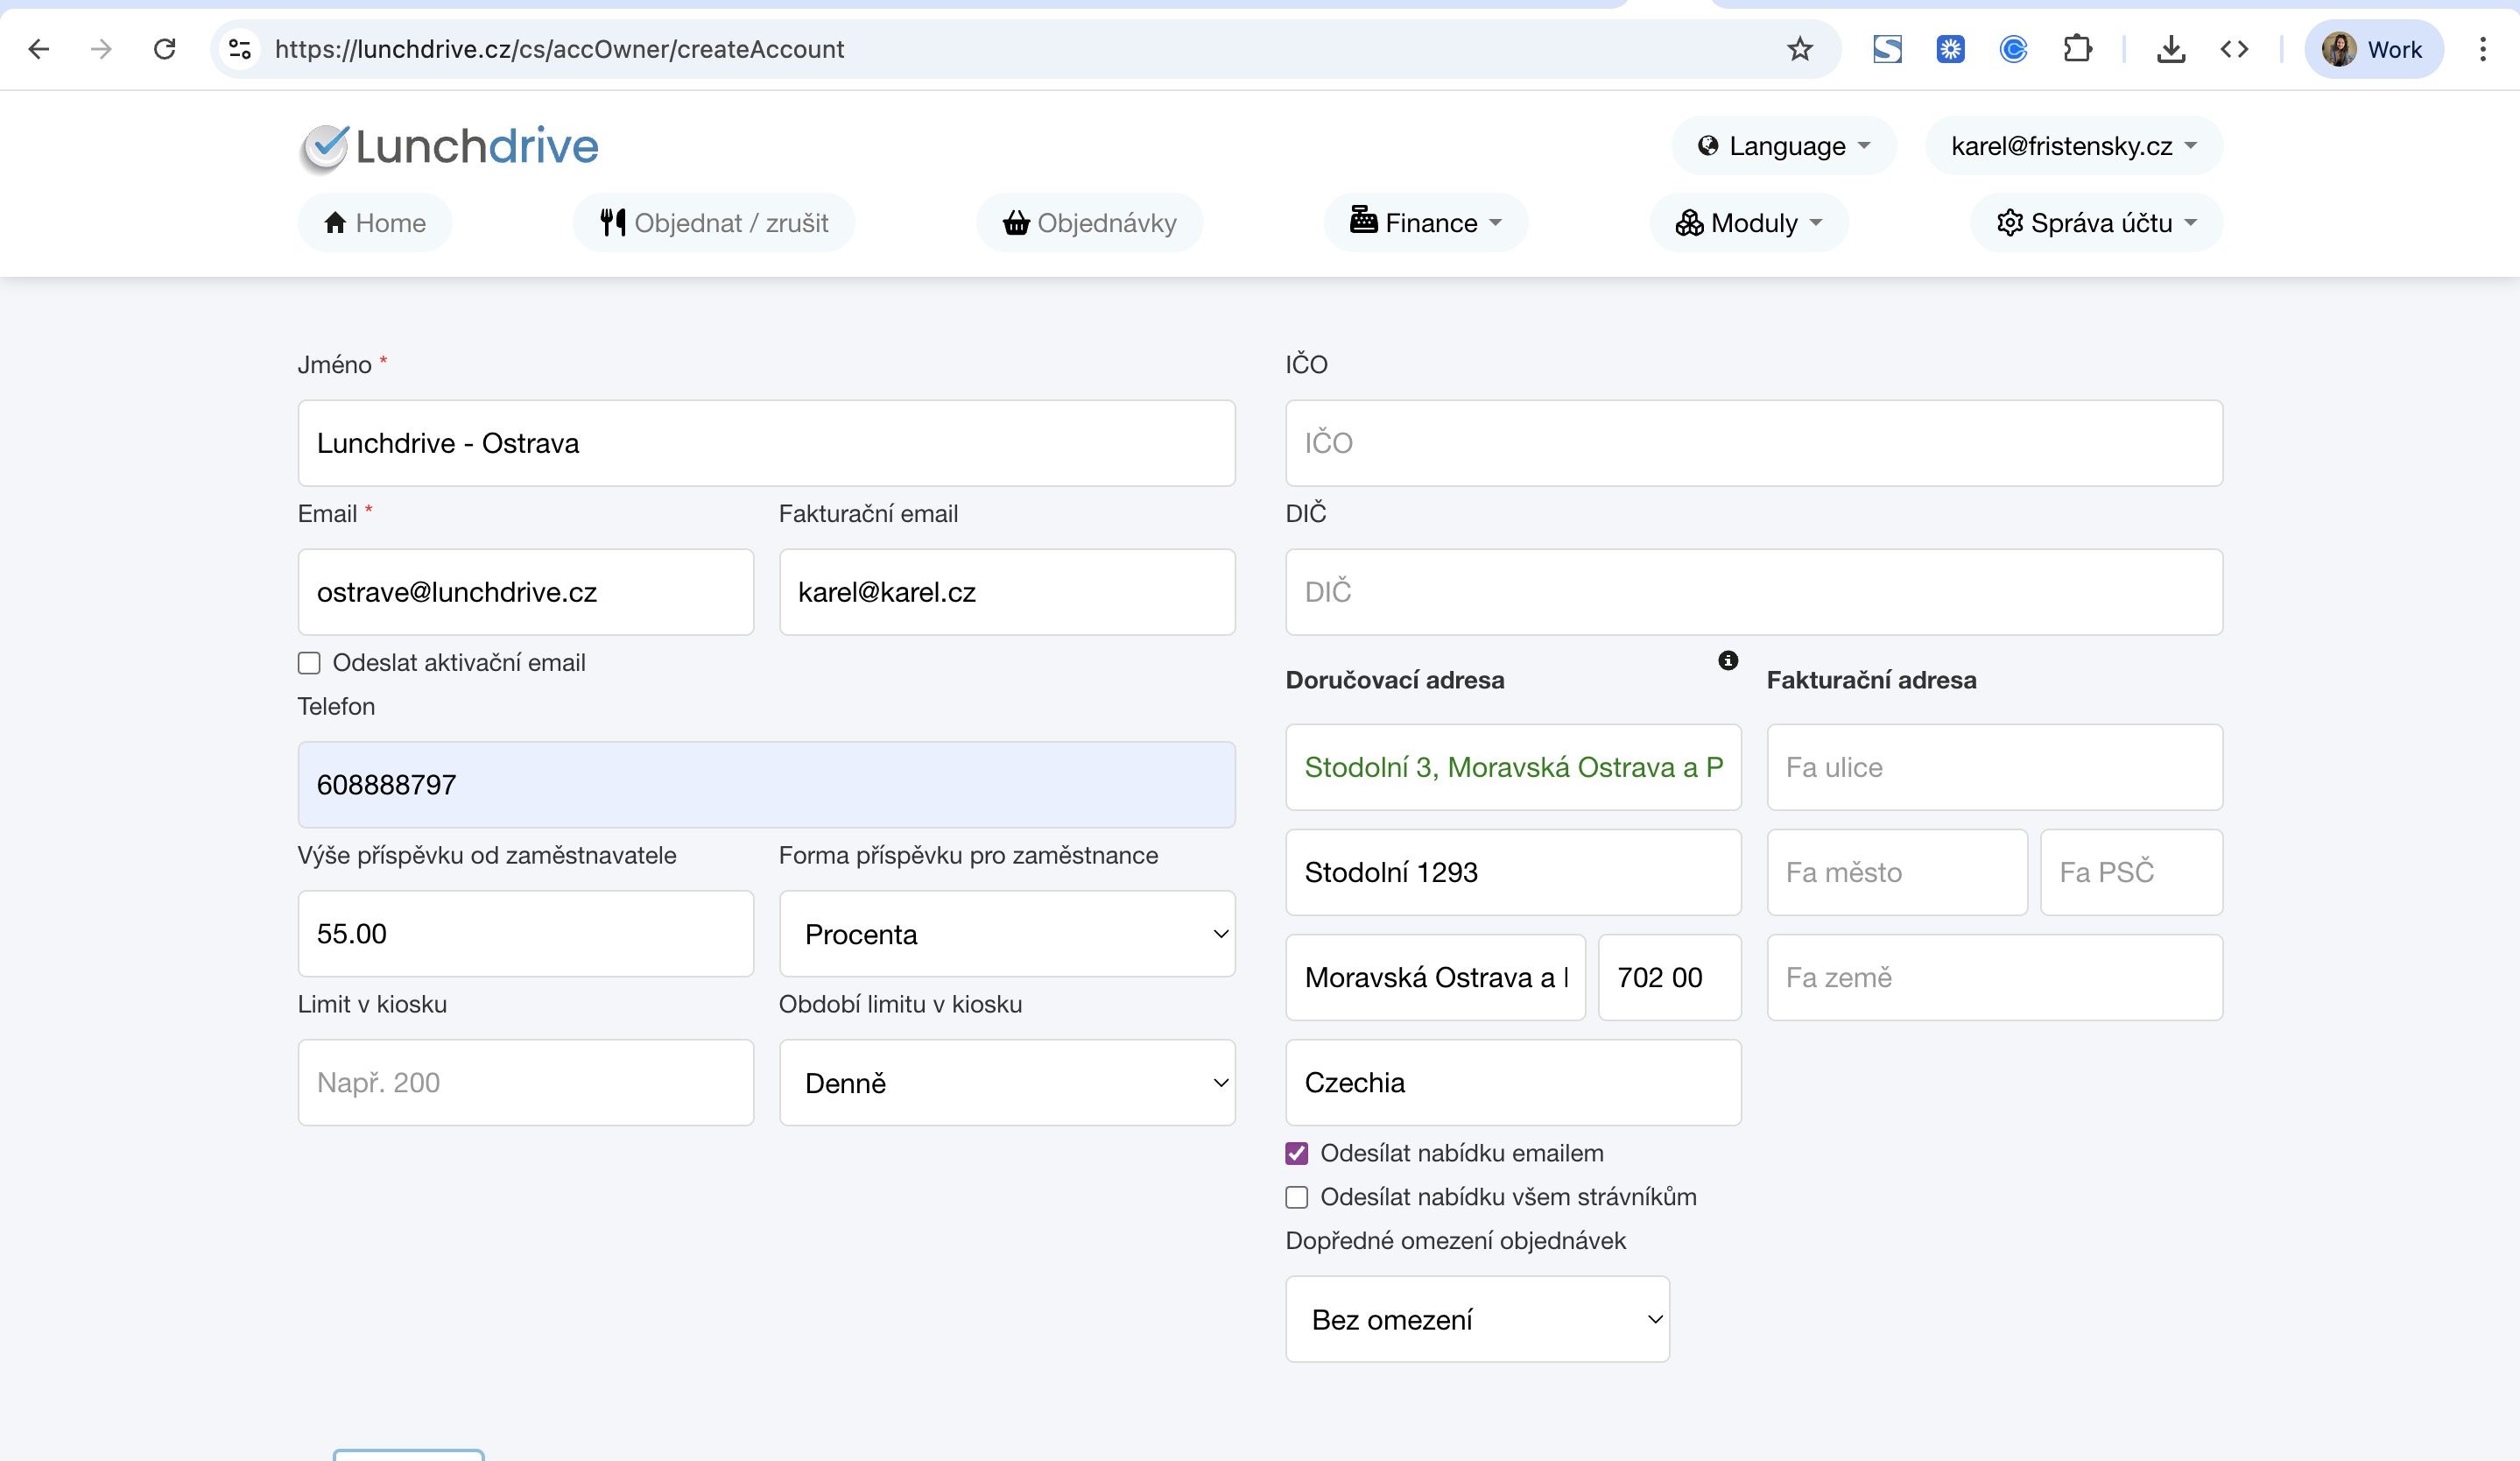The image size is (2520, 1461).
Task: Click the IČO input field
Action: point(1753,443)
